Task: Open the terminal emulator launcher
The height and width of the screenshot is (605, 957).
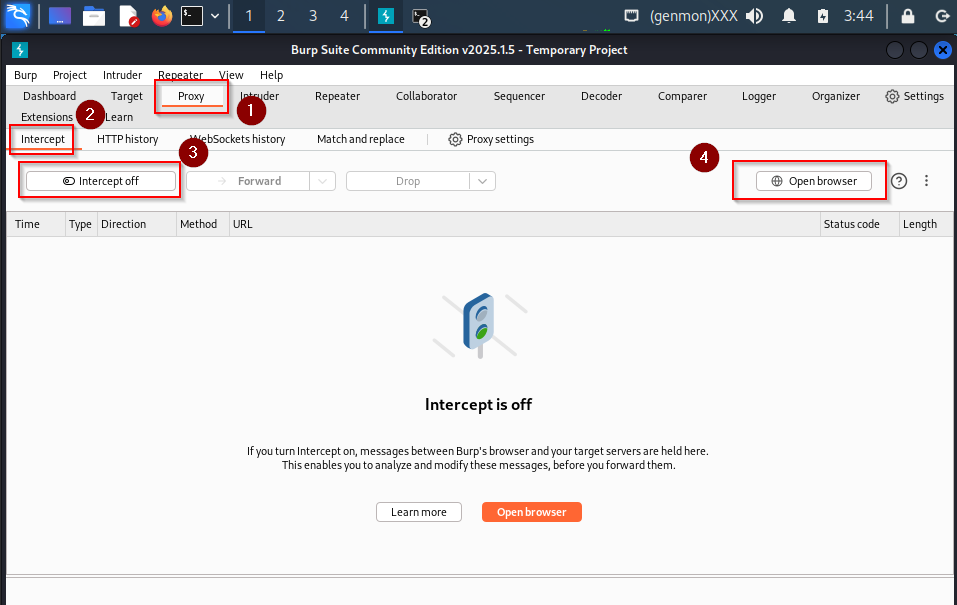Action: pyautogui.click(x=192, y=16)
